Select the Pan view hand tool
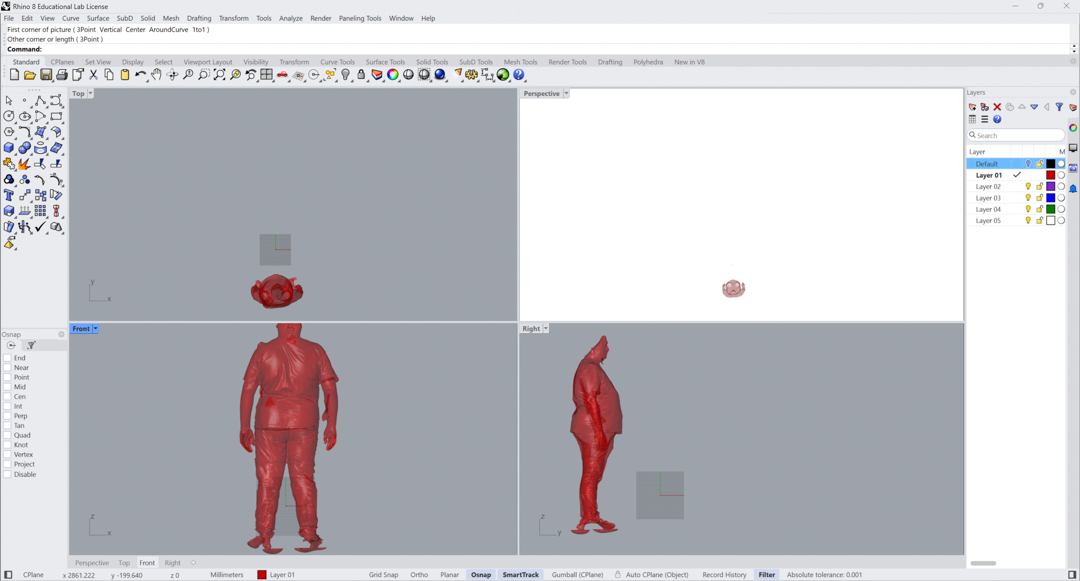 point(157,75)
